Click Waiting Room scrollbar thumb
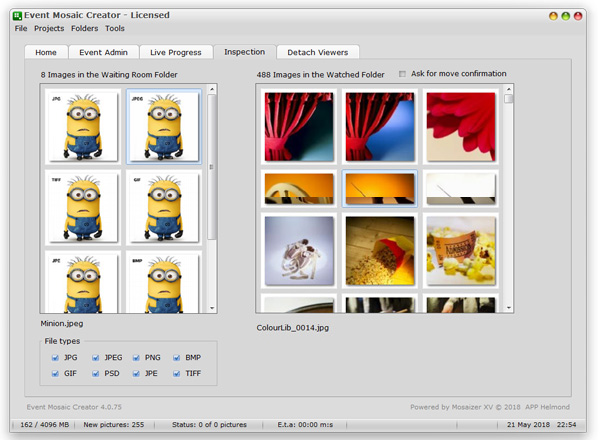Viewport: 600px width, 440px height. click(212, 167)
